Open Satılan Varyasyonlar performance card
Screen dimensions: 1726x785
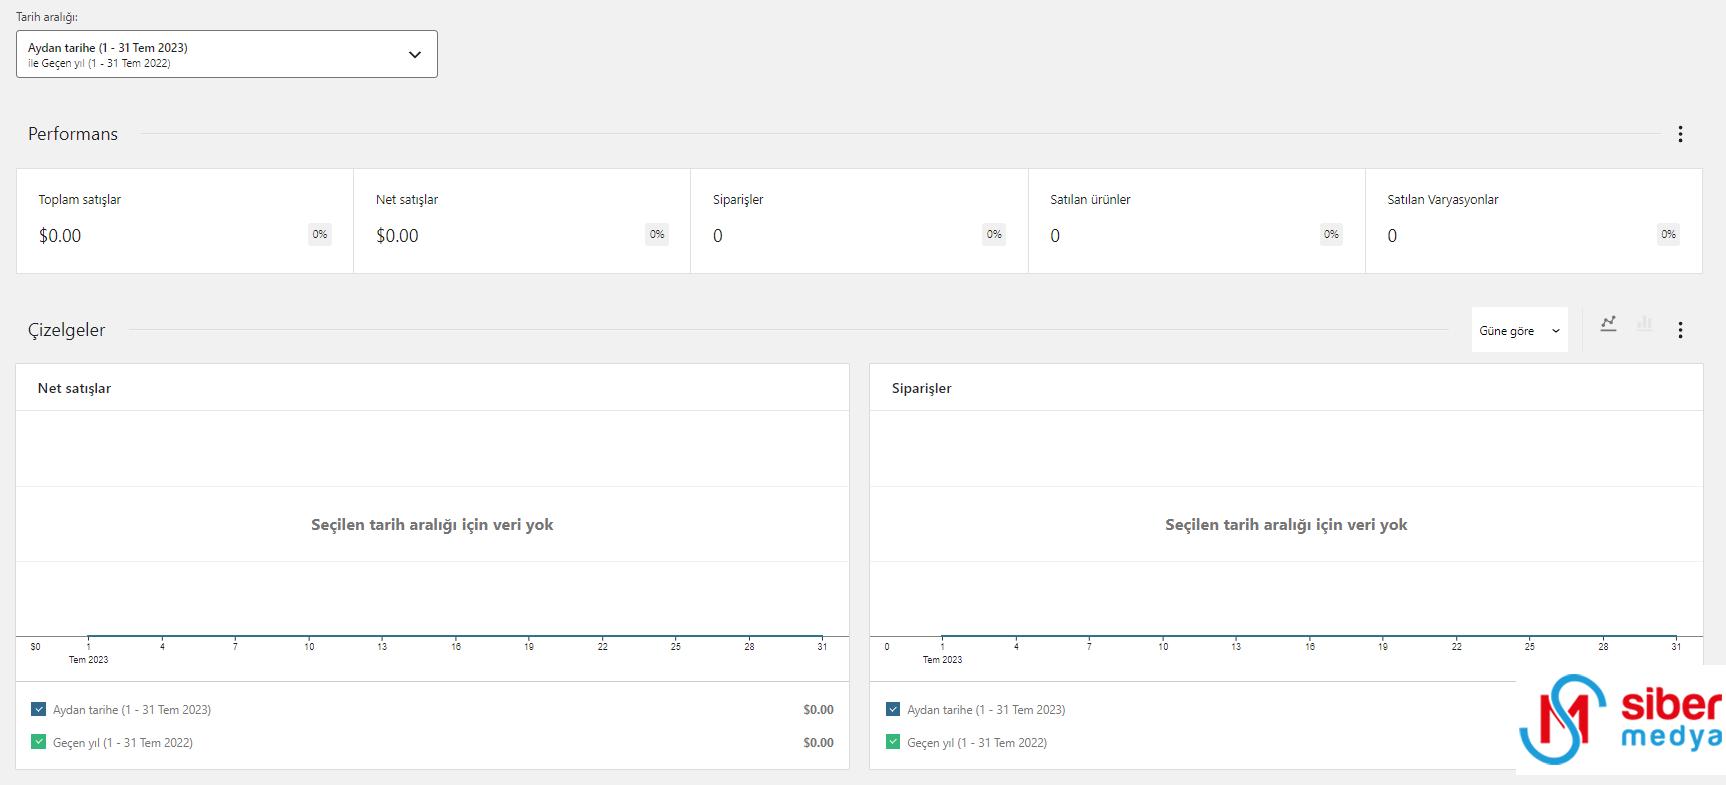pyautogui.click(x=1534, y=221)
